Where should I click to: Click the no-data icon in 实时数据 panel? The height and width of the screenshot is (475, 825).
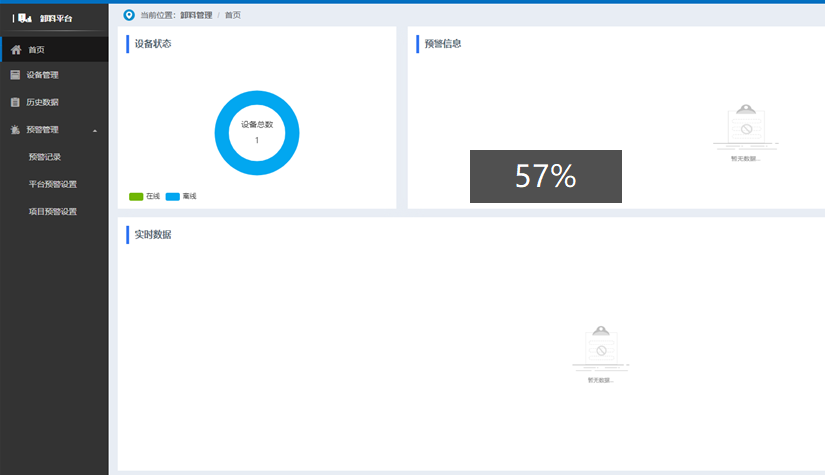600,348
